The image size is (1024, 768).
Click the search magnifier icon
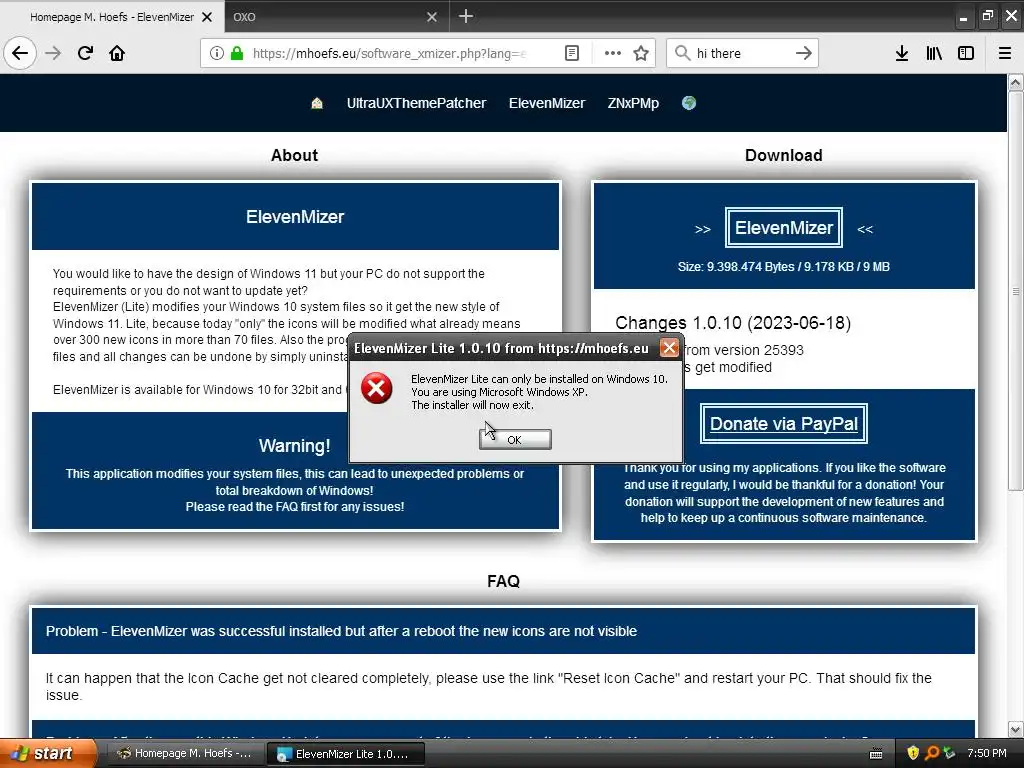682,53
